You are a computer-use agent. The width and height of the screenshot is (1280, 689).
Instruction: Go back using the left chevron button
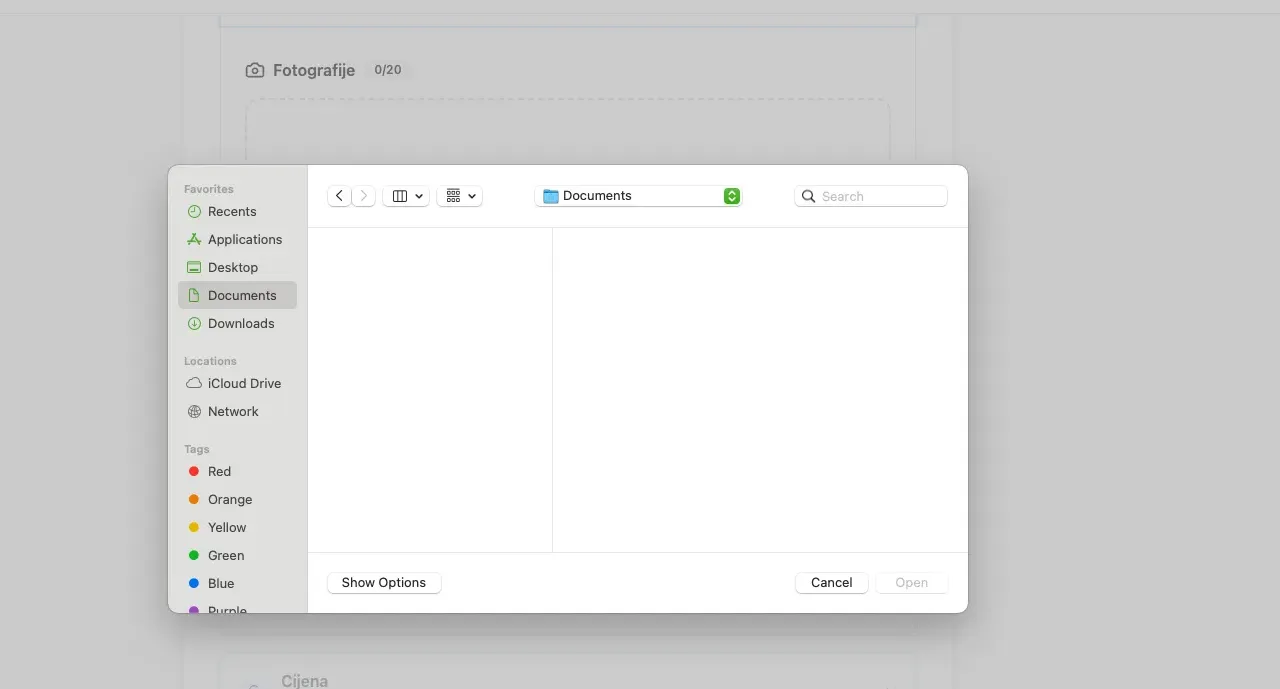coord(339,196)
